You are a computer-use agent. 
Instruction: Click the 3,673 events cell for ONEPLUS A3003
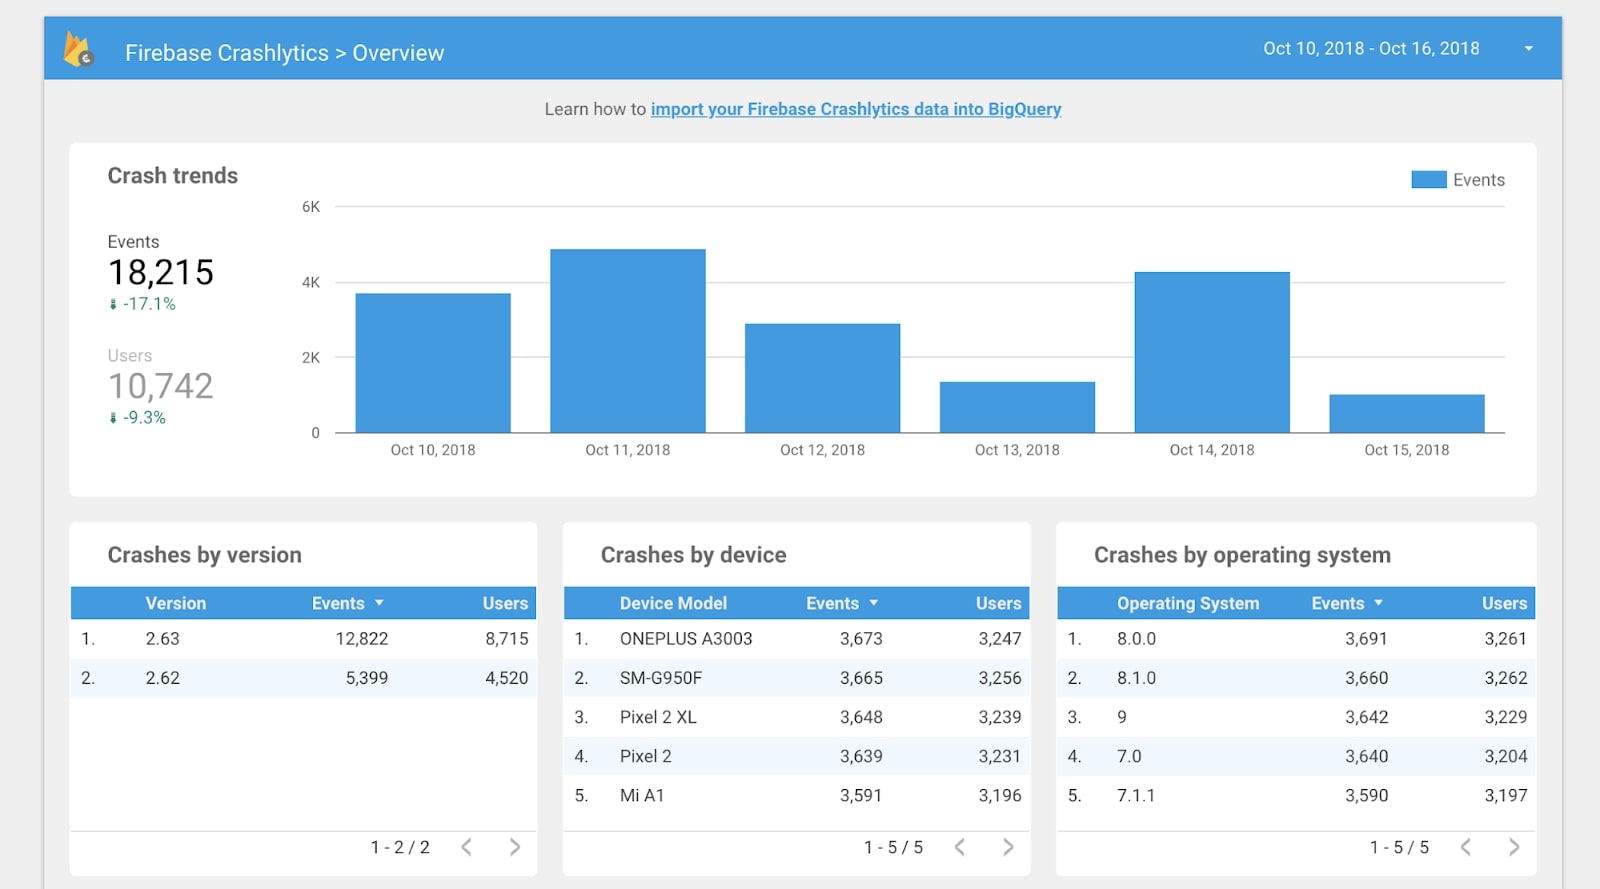(861, 638)
